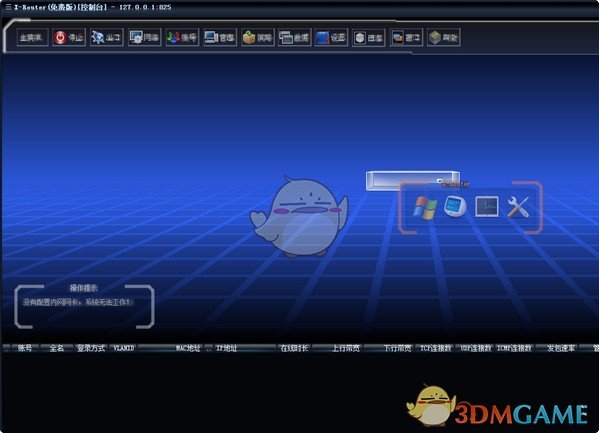Image resolution: width=599 pixels, height=433 pixels.
Task: Click the waveform monitor screen icon
Action: (x=486, y=207)
